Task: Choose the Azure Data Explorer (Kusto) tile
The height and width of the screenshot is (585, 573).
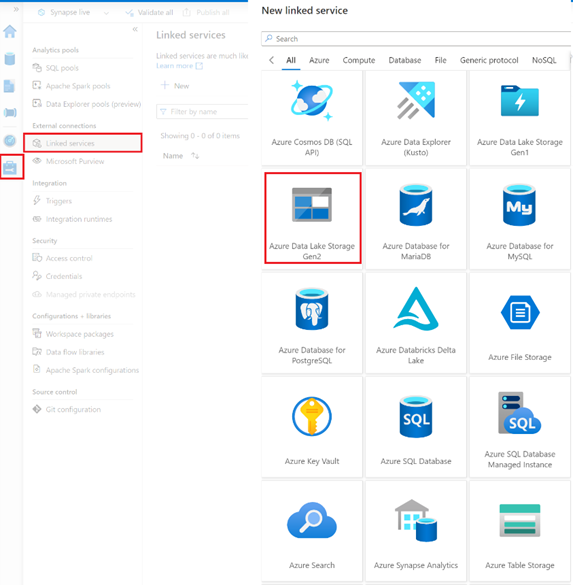Action: 416,118
